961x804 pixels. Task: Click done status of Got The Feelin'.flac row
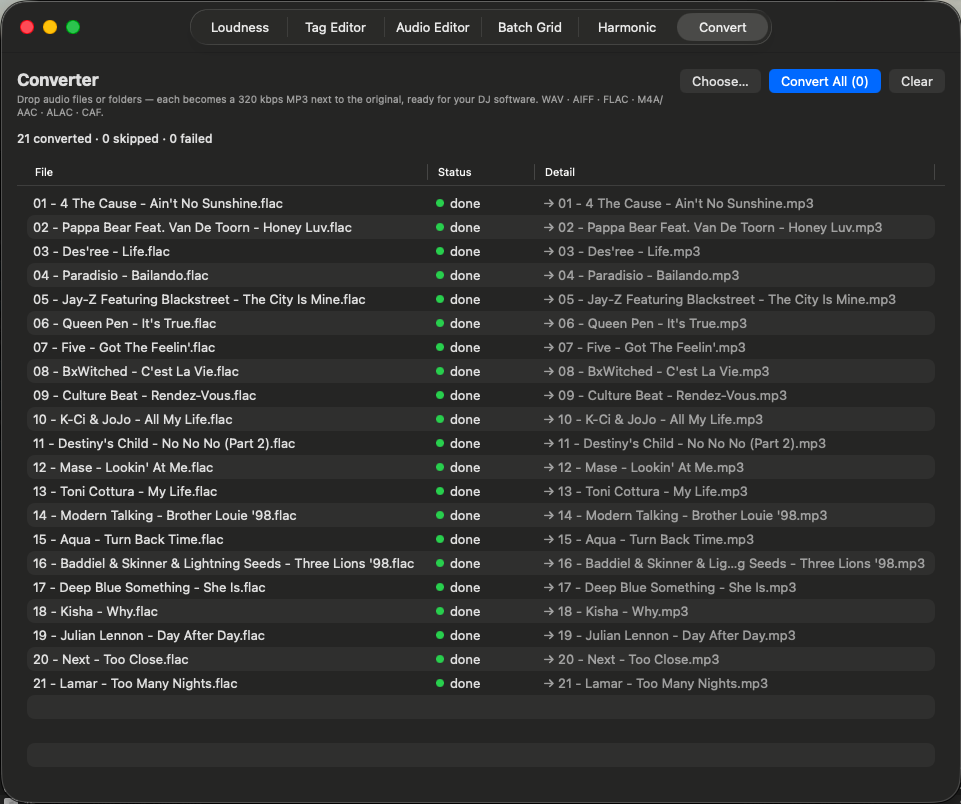tap(458, 347)
